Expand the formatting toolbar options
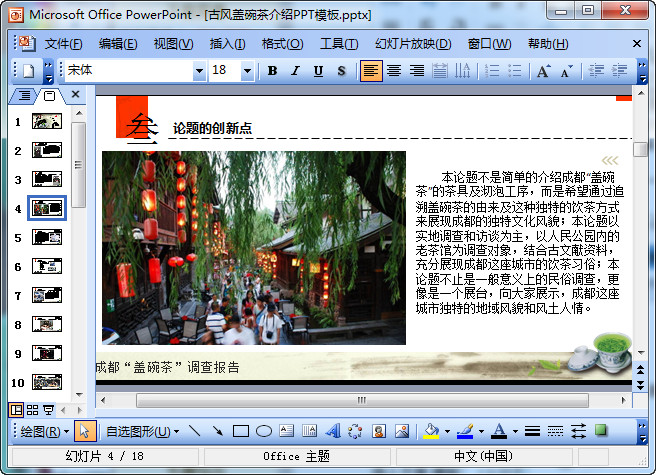 point(642,71)
